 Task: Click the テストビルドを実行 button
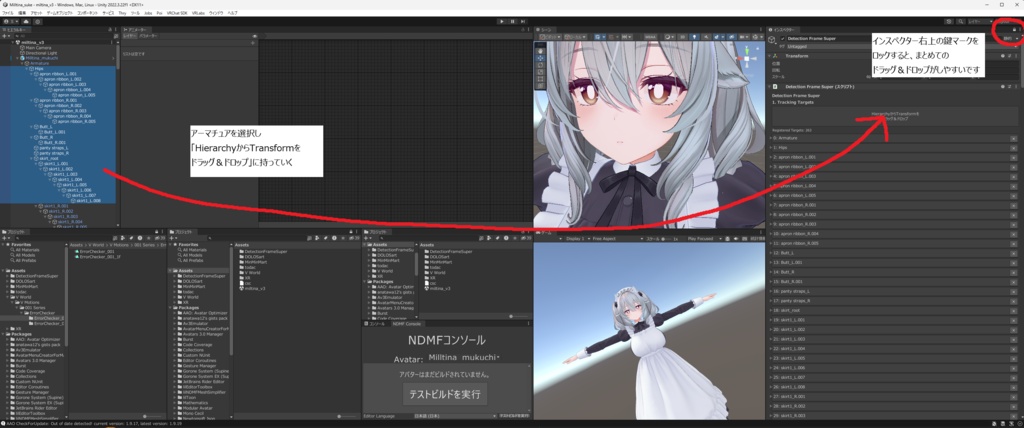point(444,394)
